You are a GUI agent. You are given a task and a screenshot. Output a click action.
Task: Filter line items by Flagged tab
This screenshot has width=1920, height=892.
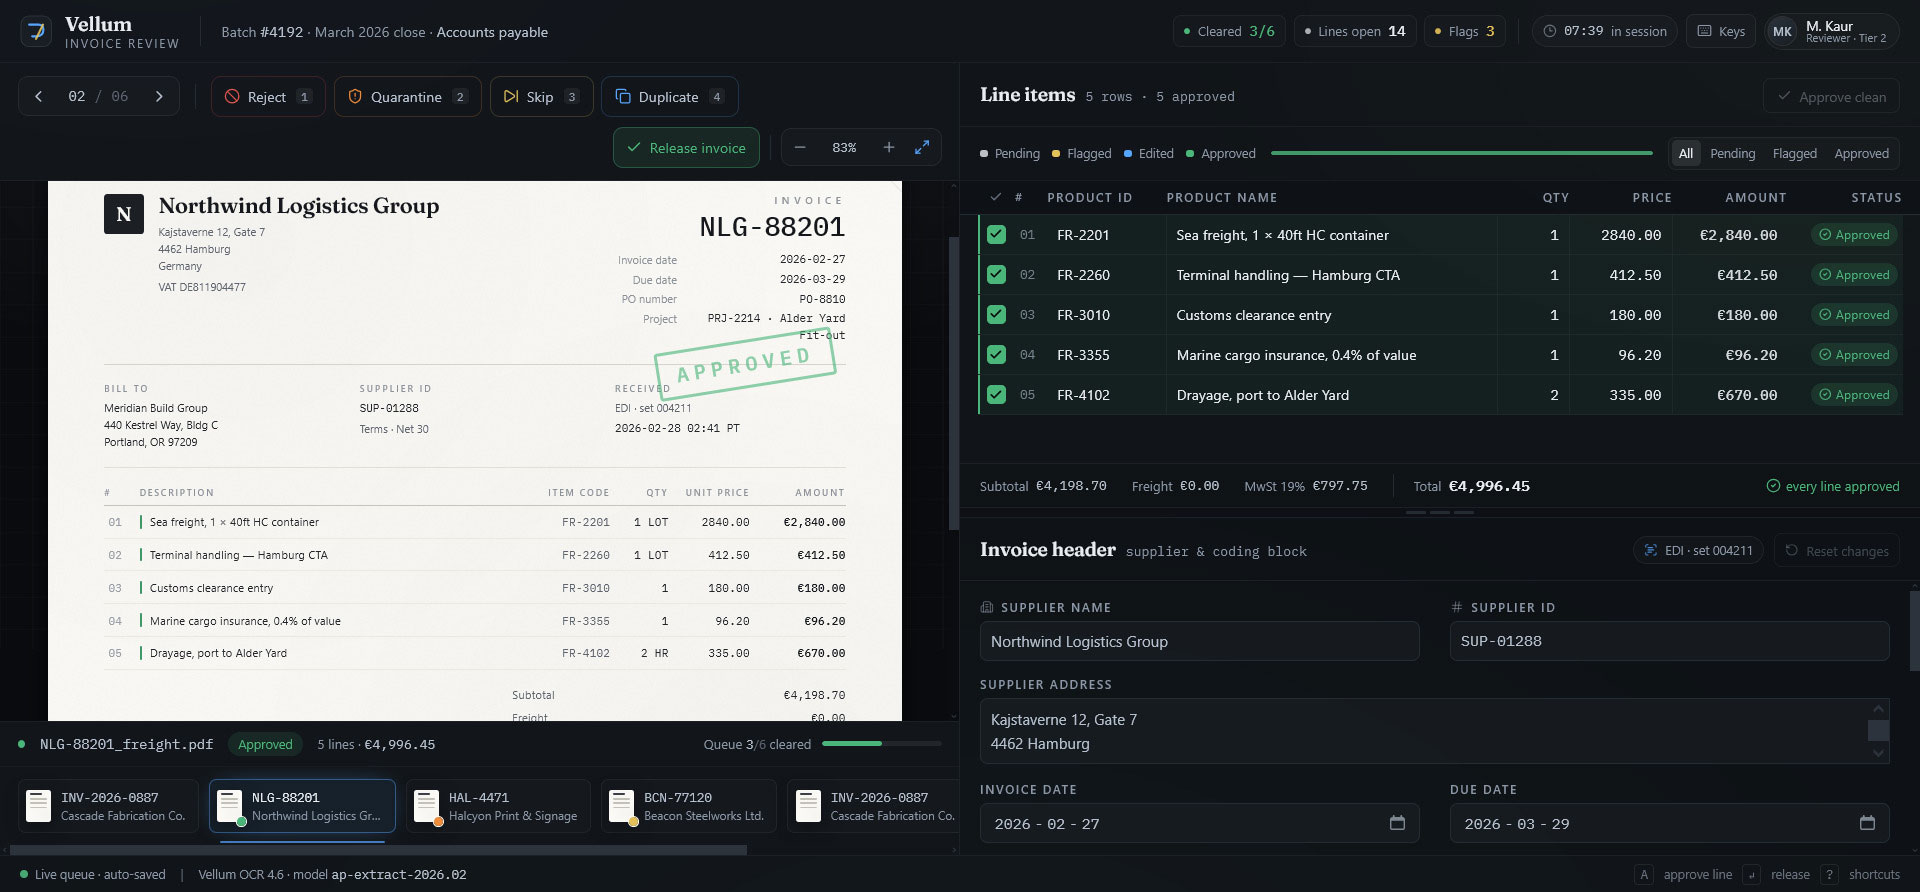[x=1794, y=154]
